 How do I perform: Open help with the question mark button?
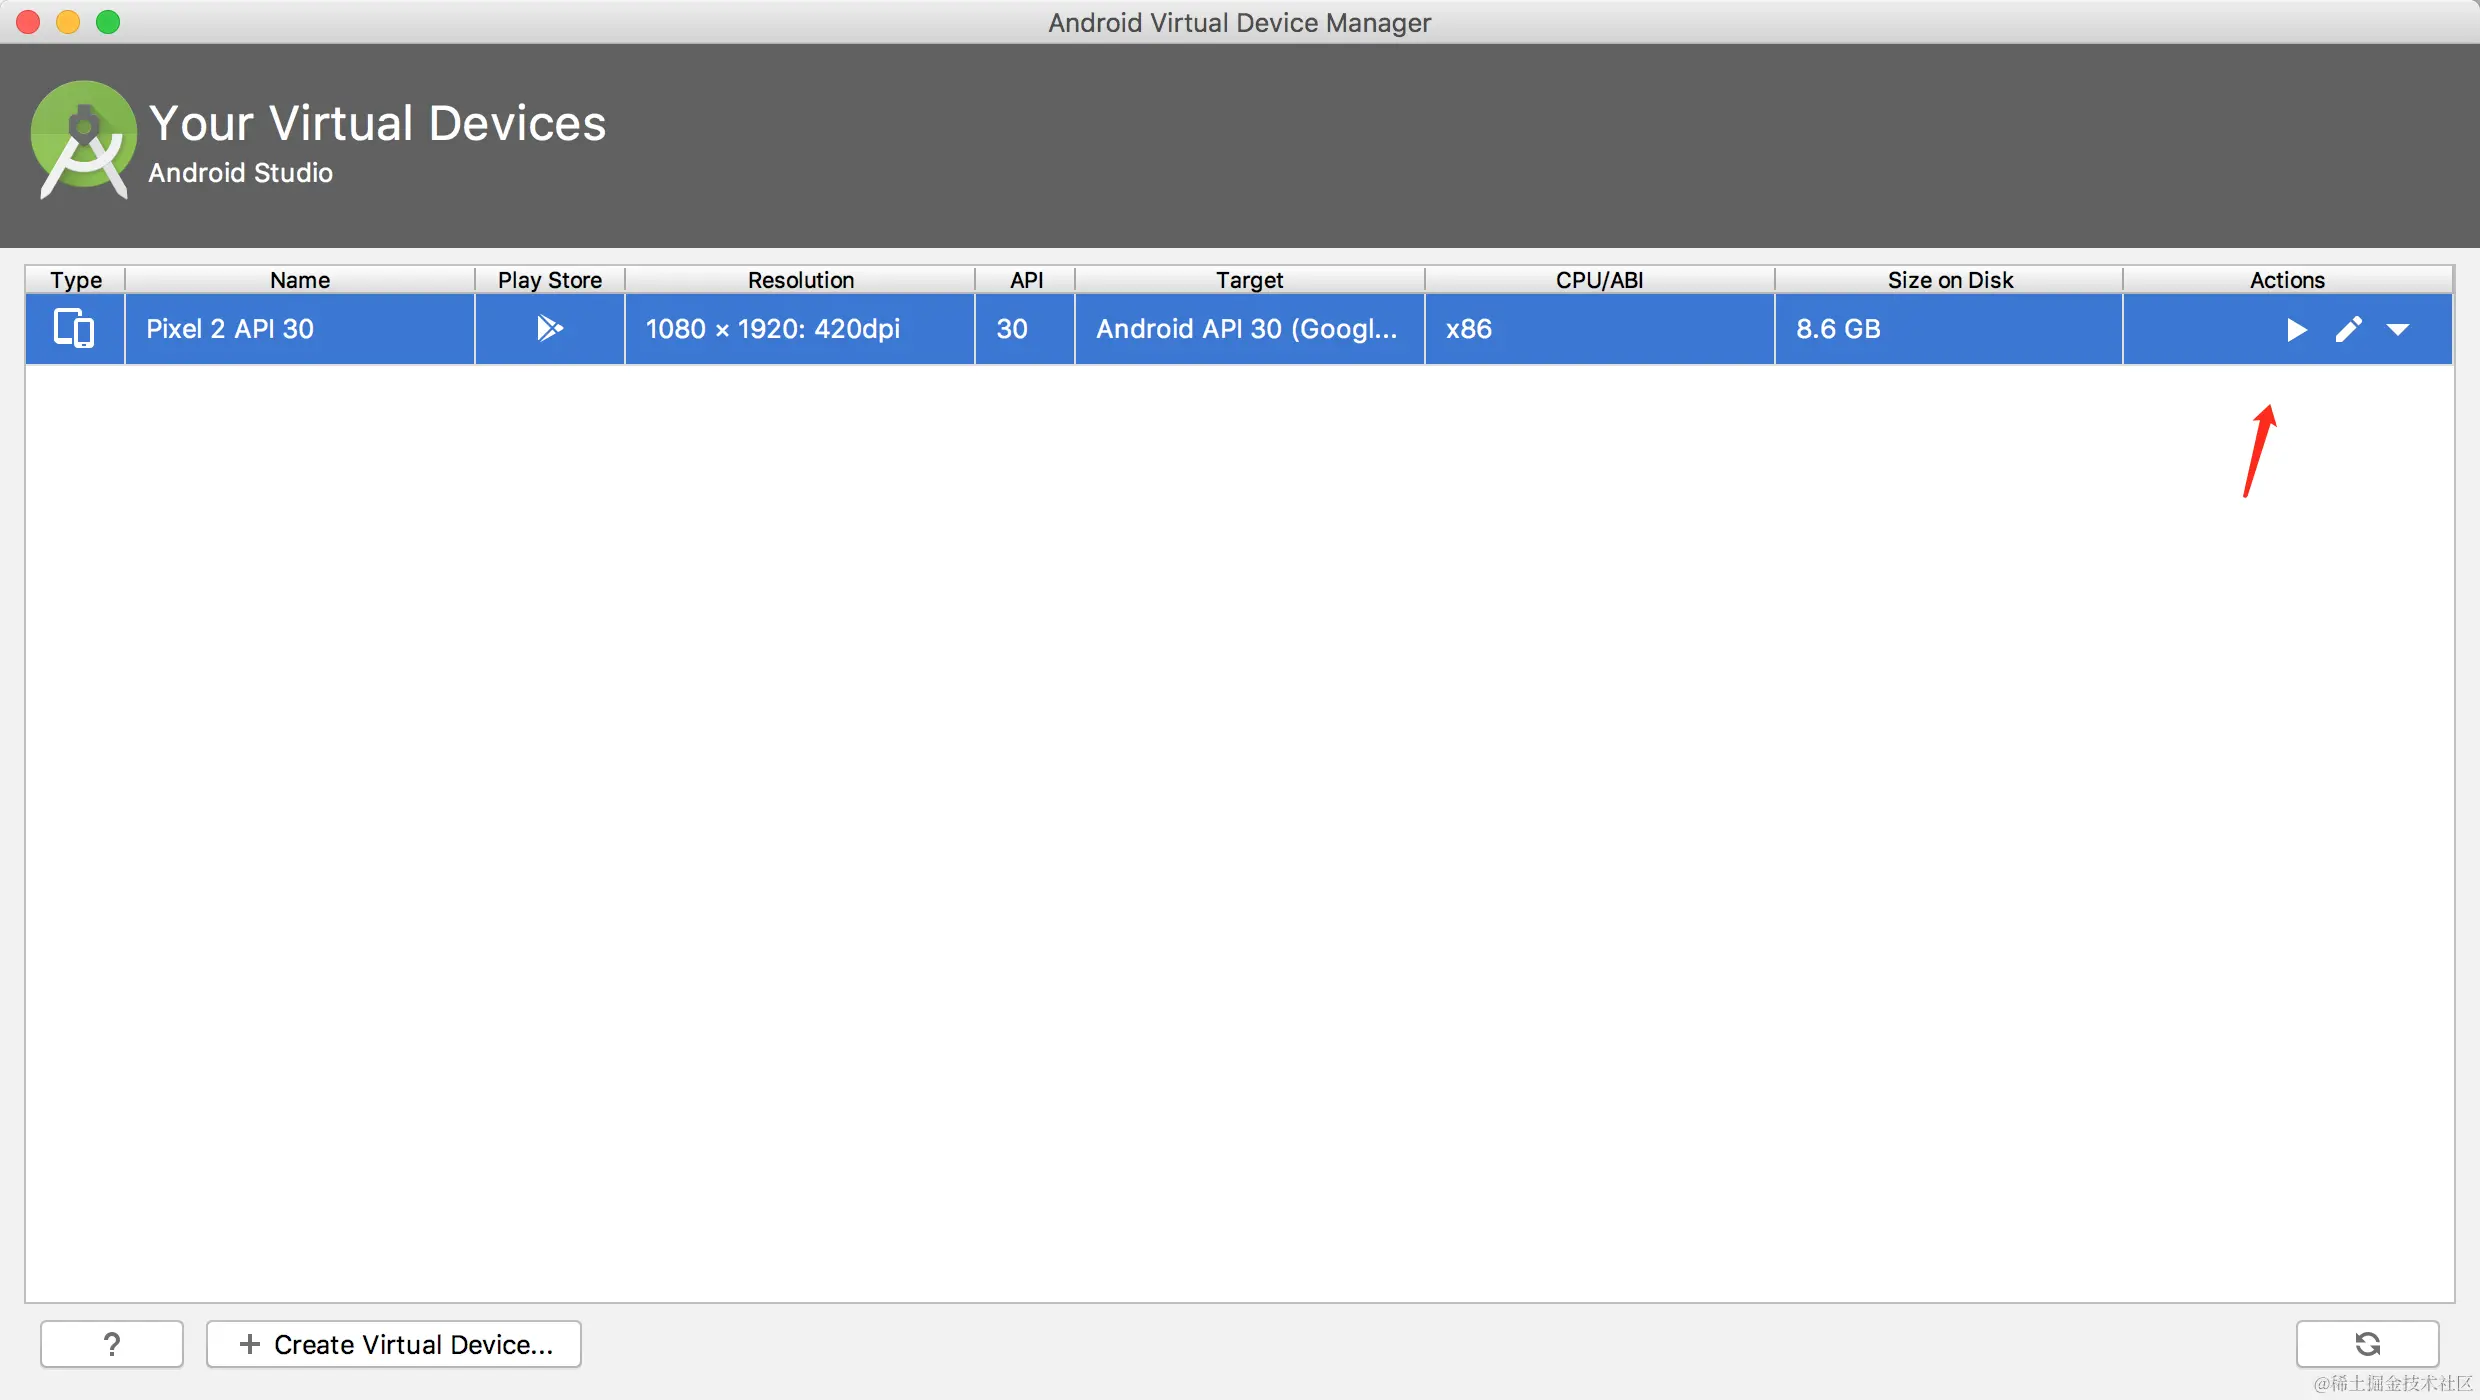click(x=112, y=1344)
